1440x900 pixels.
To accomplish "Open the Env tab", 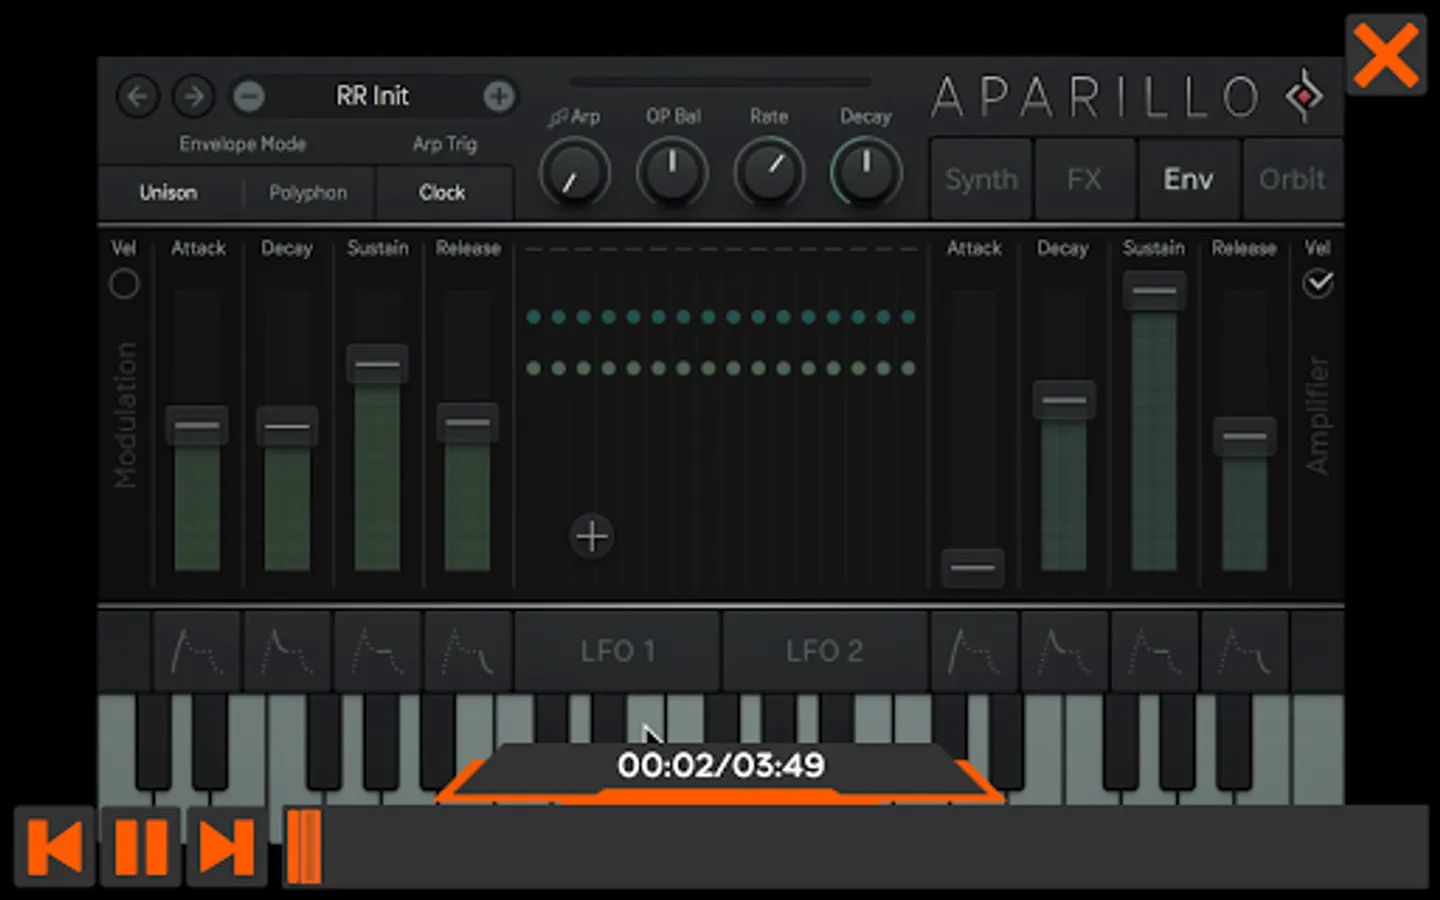I will (x=1188, y=180).
